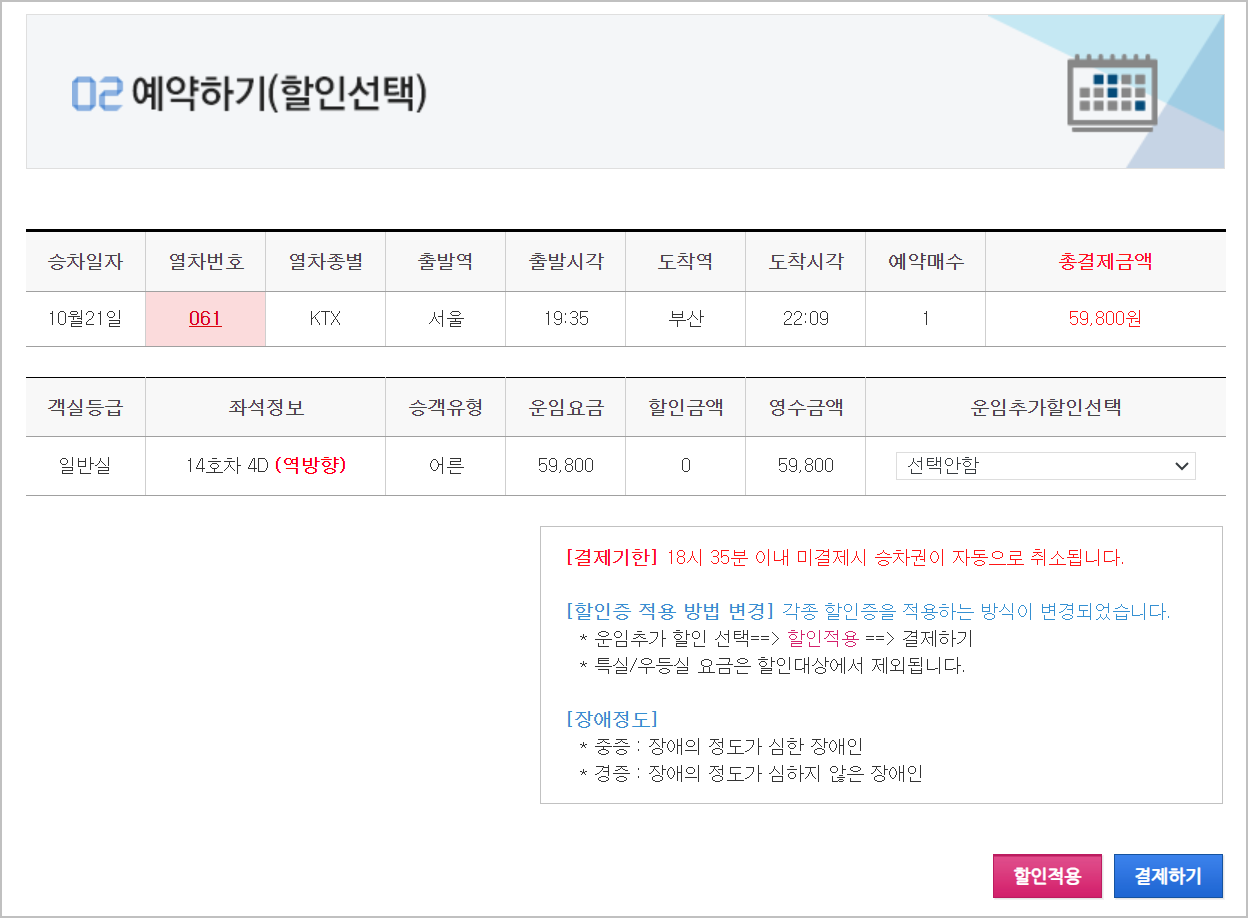Select the 도착시각 column header
This screenshot has height=918, width=1248.
[x=806, y=262]
